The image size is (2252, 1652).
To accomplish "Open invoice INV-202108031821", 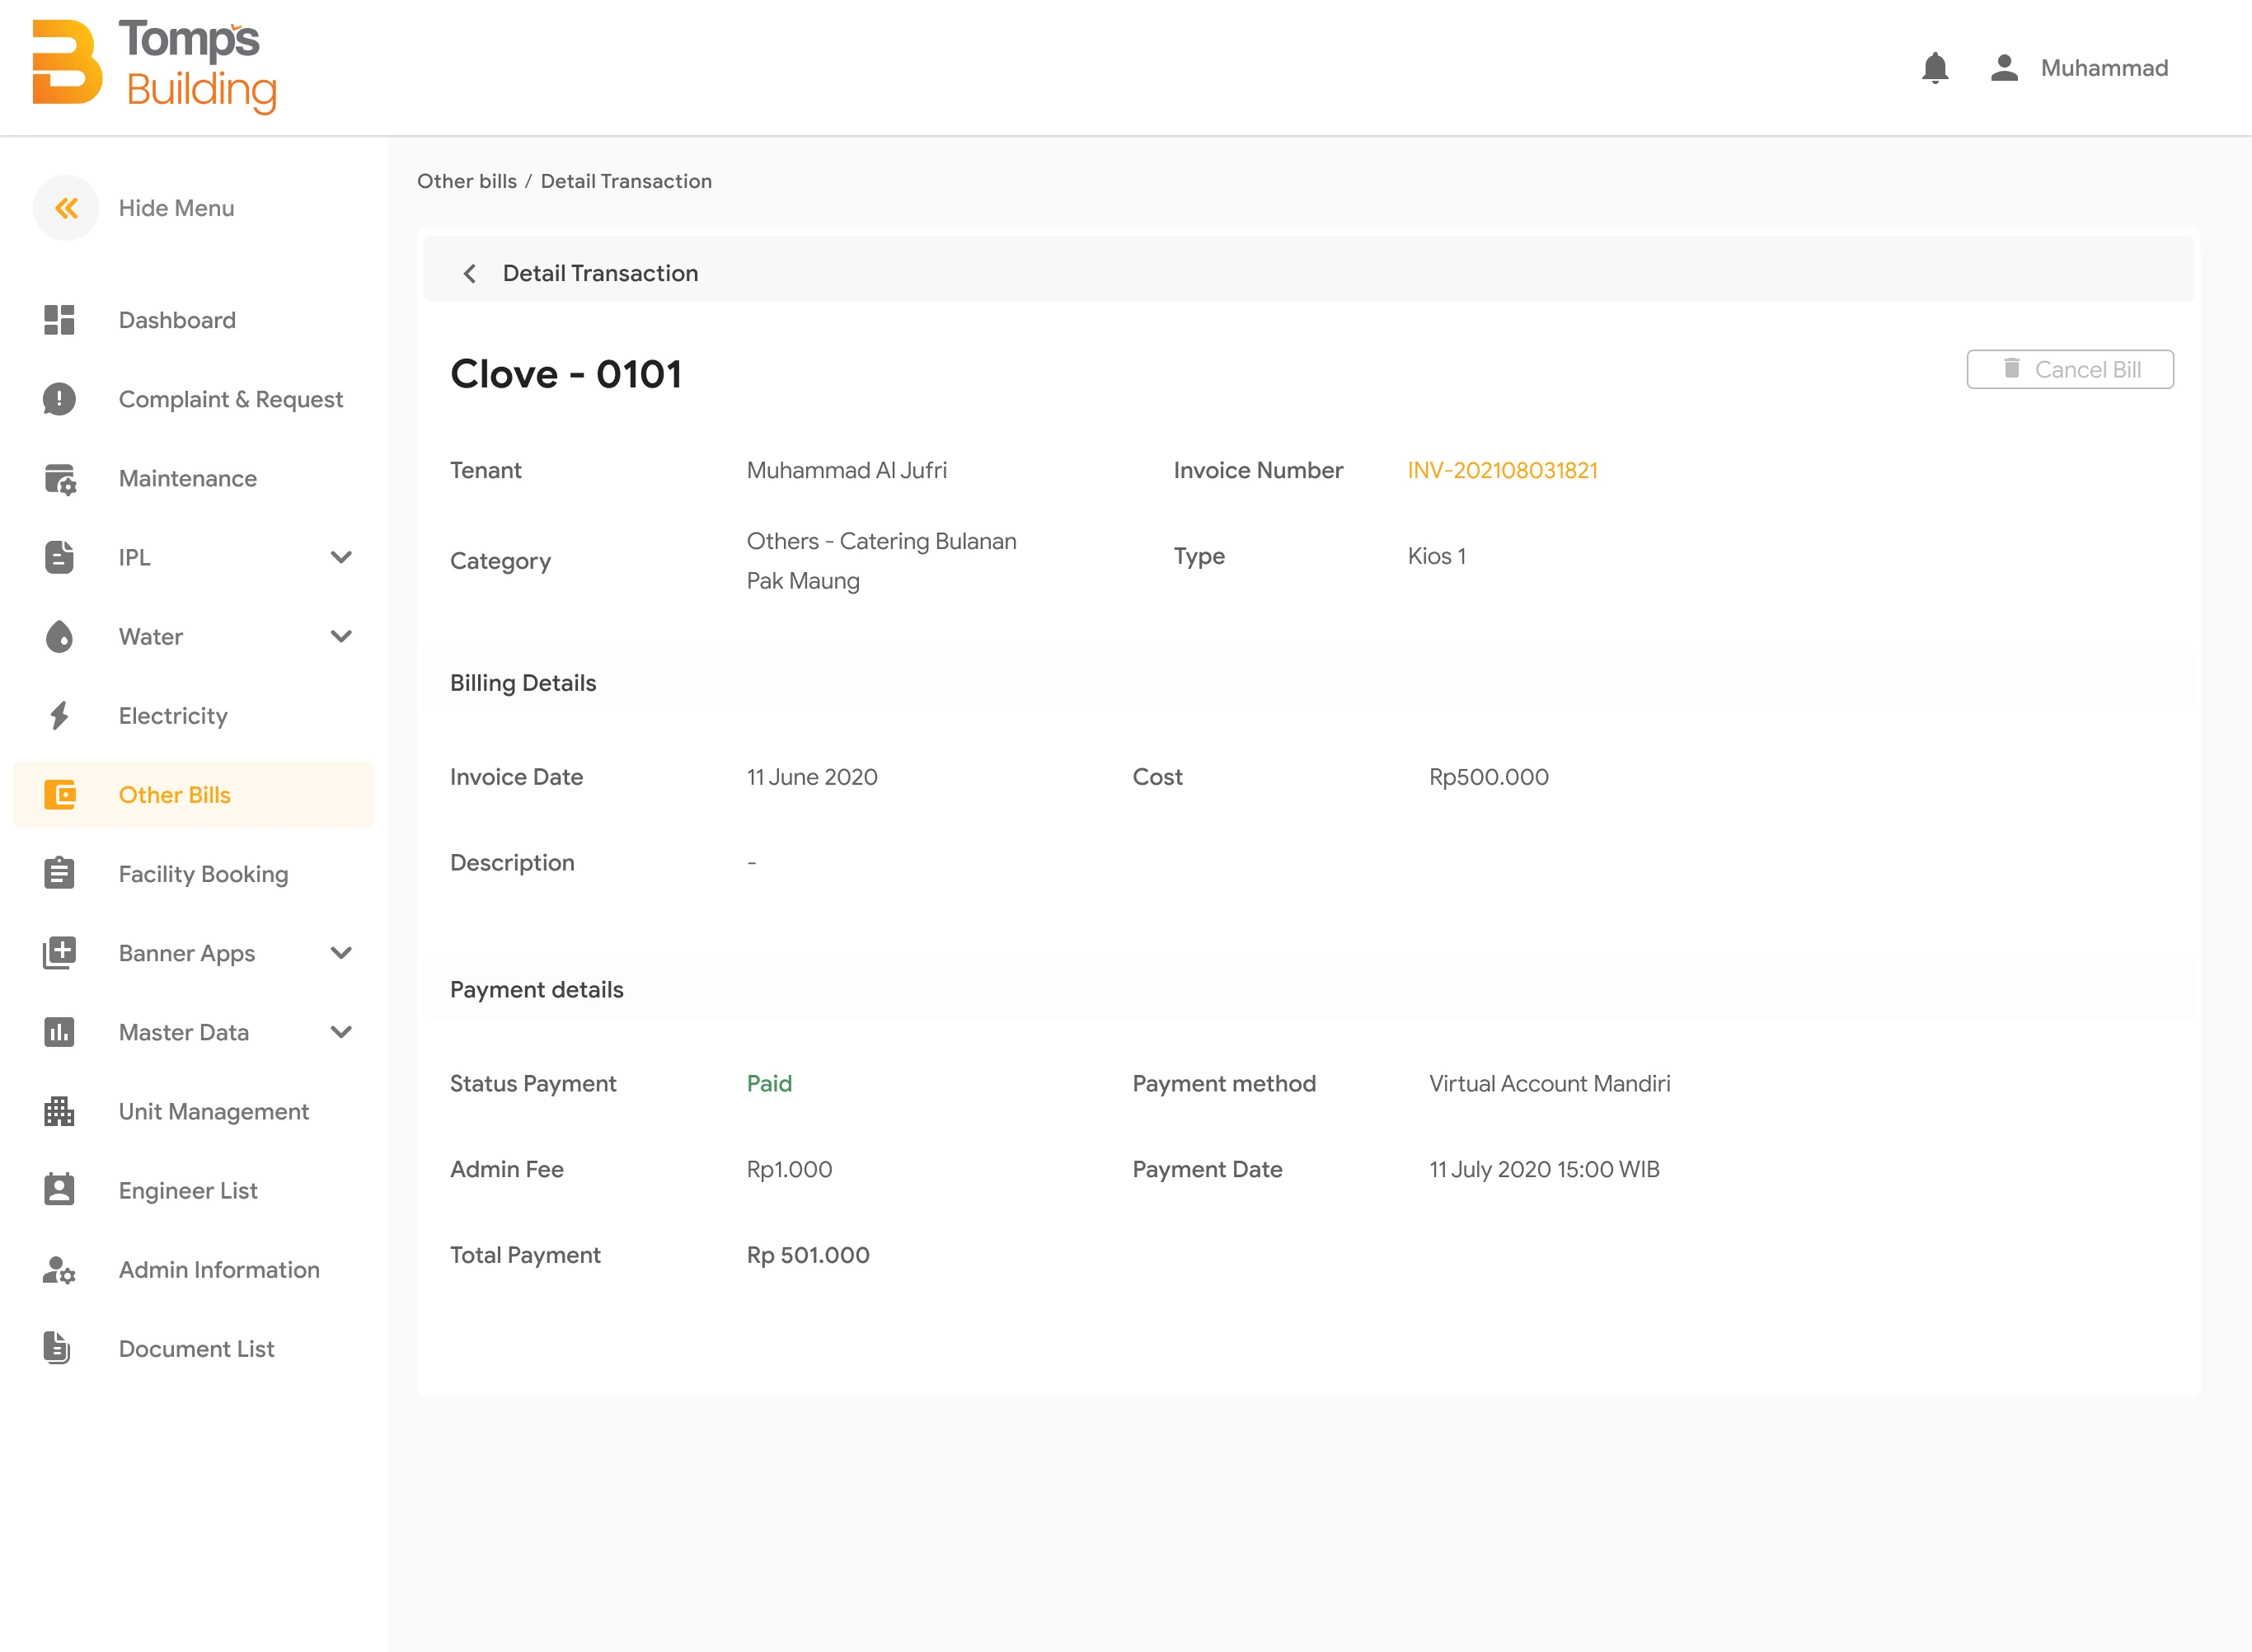I will pyautogui.click(x=1501, y=470).
